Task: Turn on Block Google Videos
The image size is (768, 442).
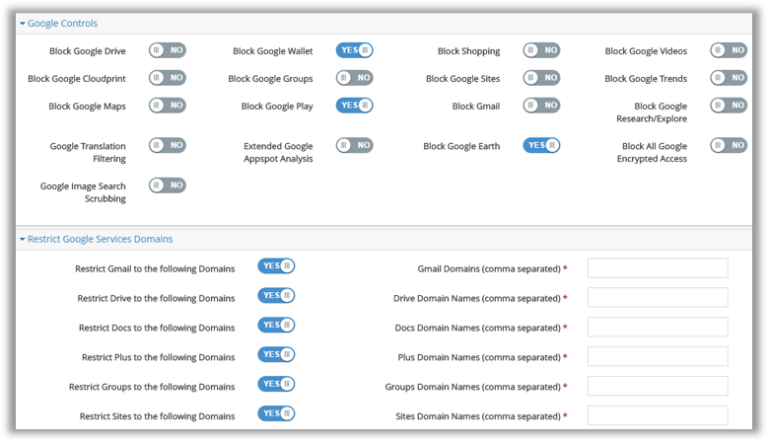Action: coord(728,50)
